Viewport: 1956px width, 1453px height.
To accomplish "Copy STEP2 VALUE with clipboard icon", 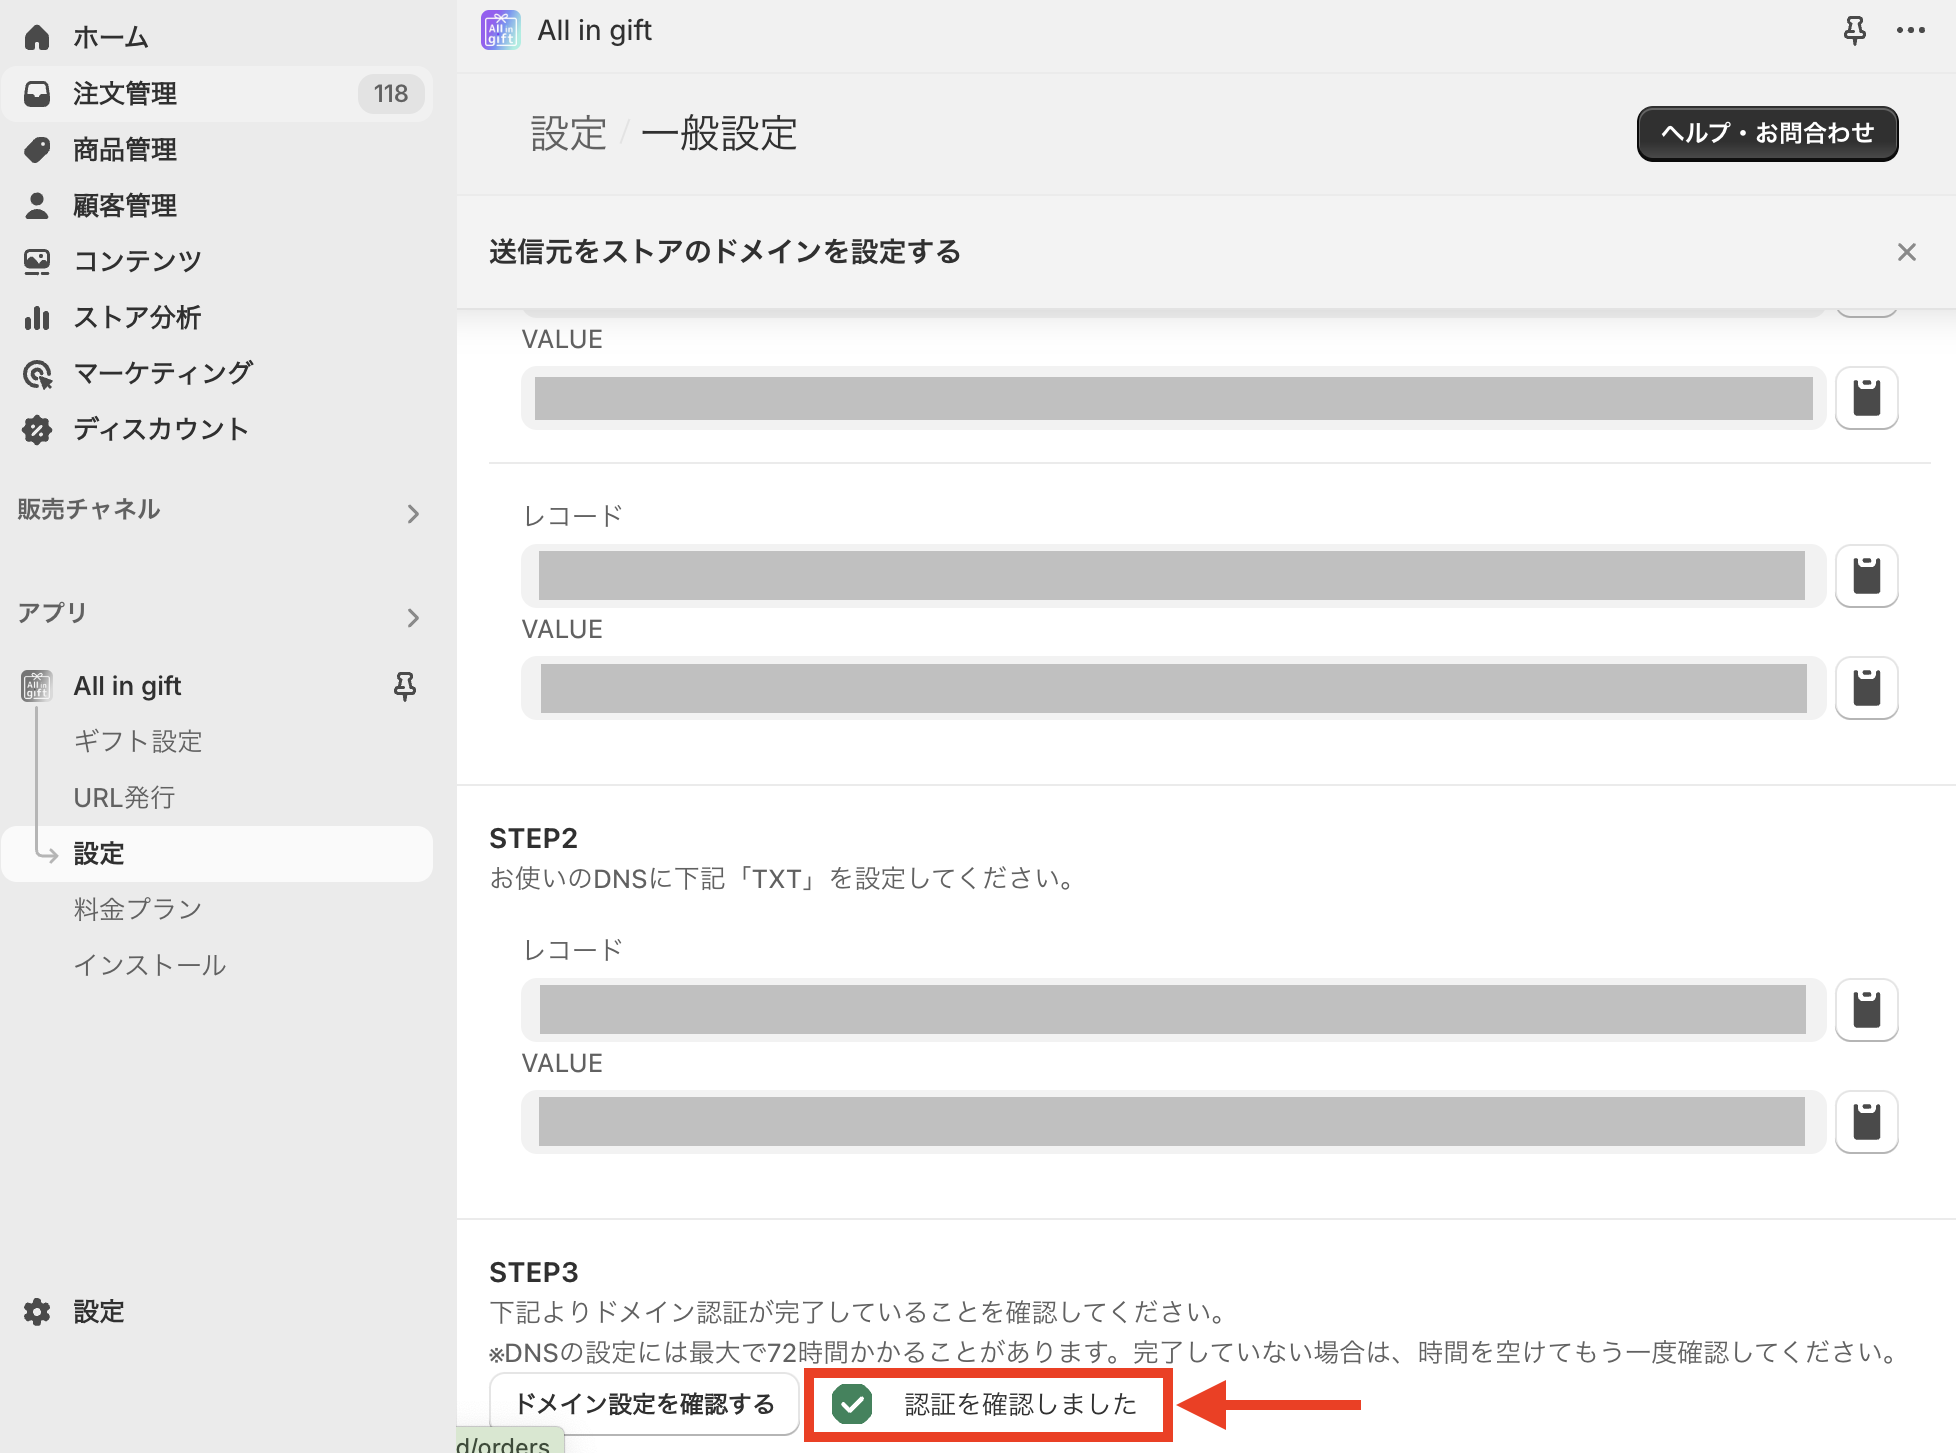I will tap(1866, 1122).
